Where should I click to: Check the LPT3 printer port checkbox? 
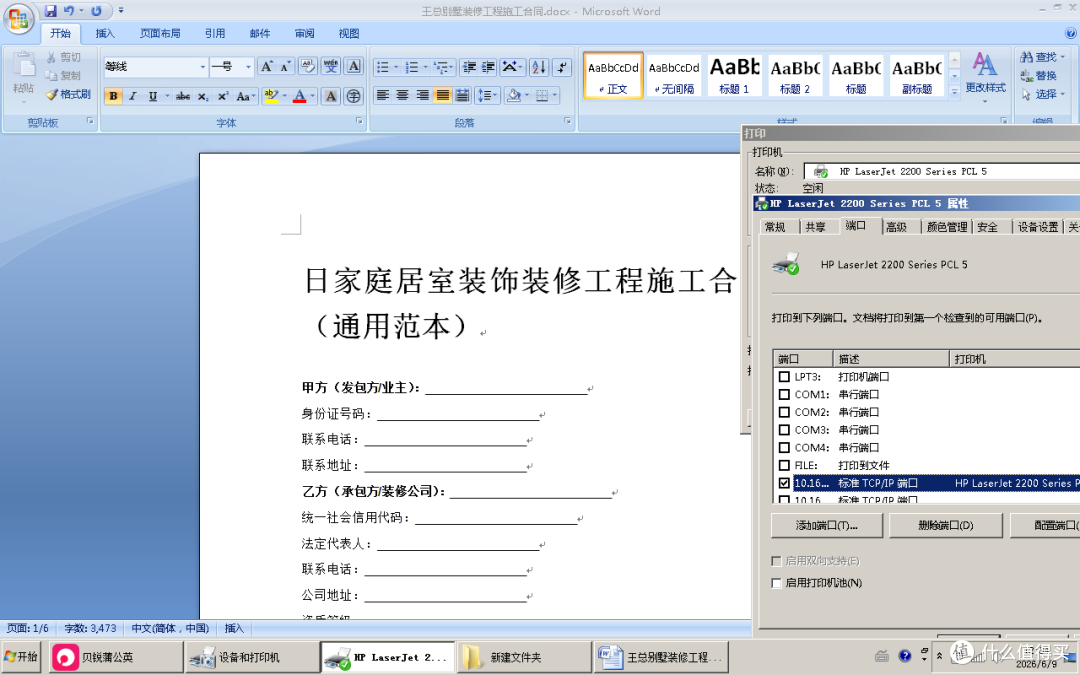tap(784, 377)
